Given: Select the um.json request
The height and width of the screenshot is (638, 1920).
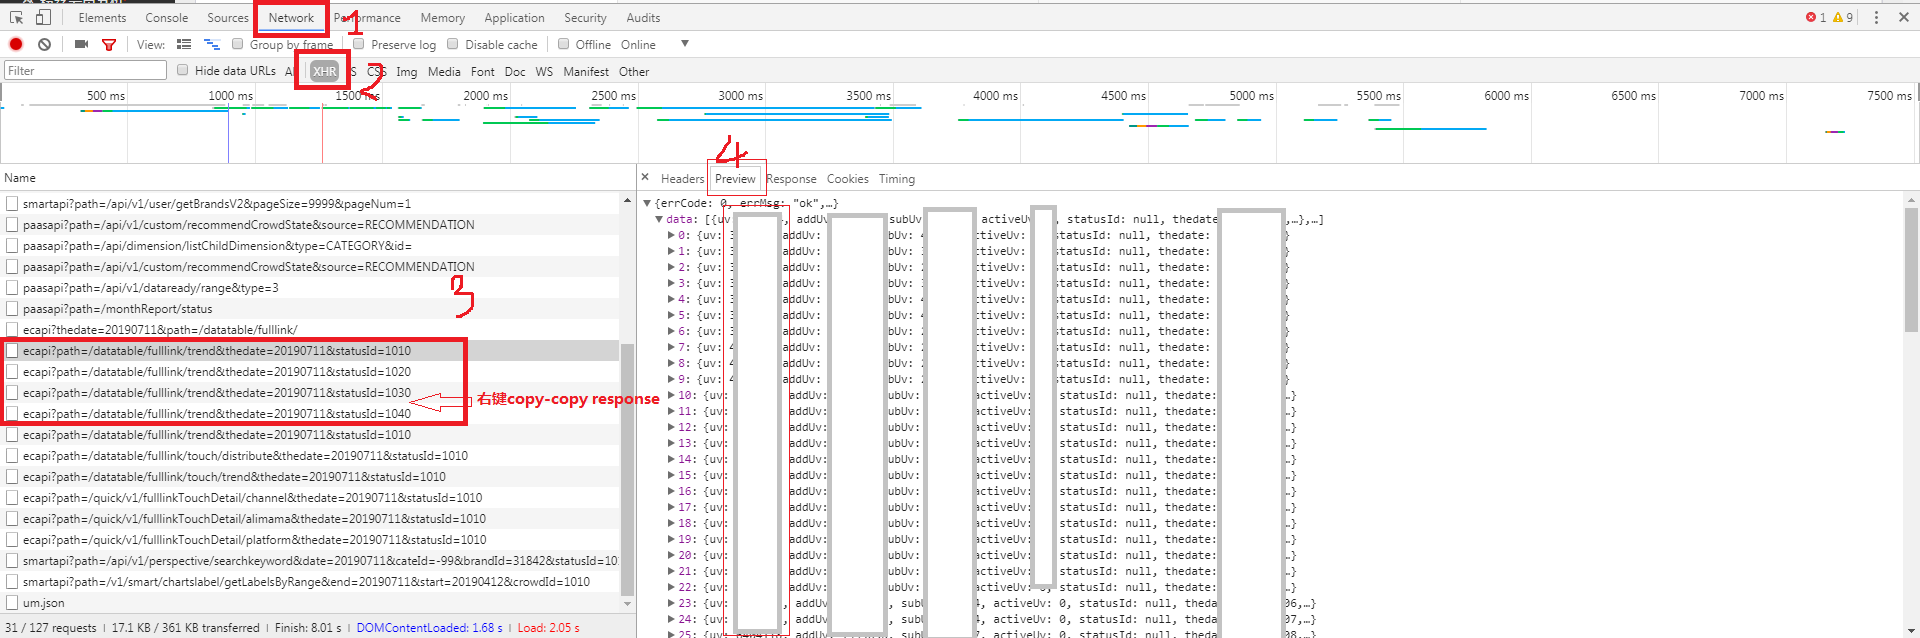Looking at the screenshot, I should (310, 603).
